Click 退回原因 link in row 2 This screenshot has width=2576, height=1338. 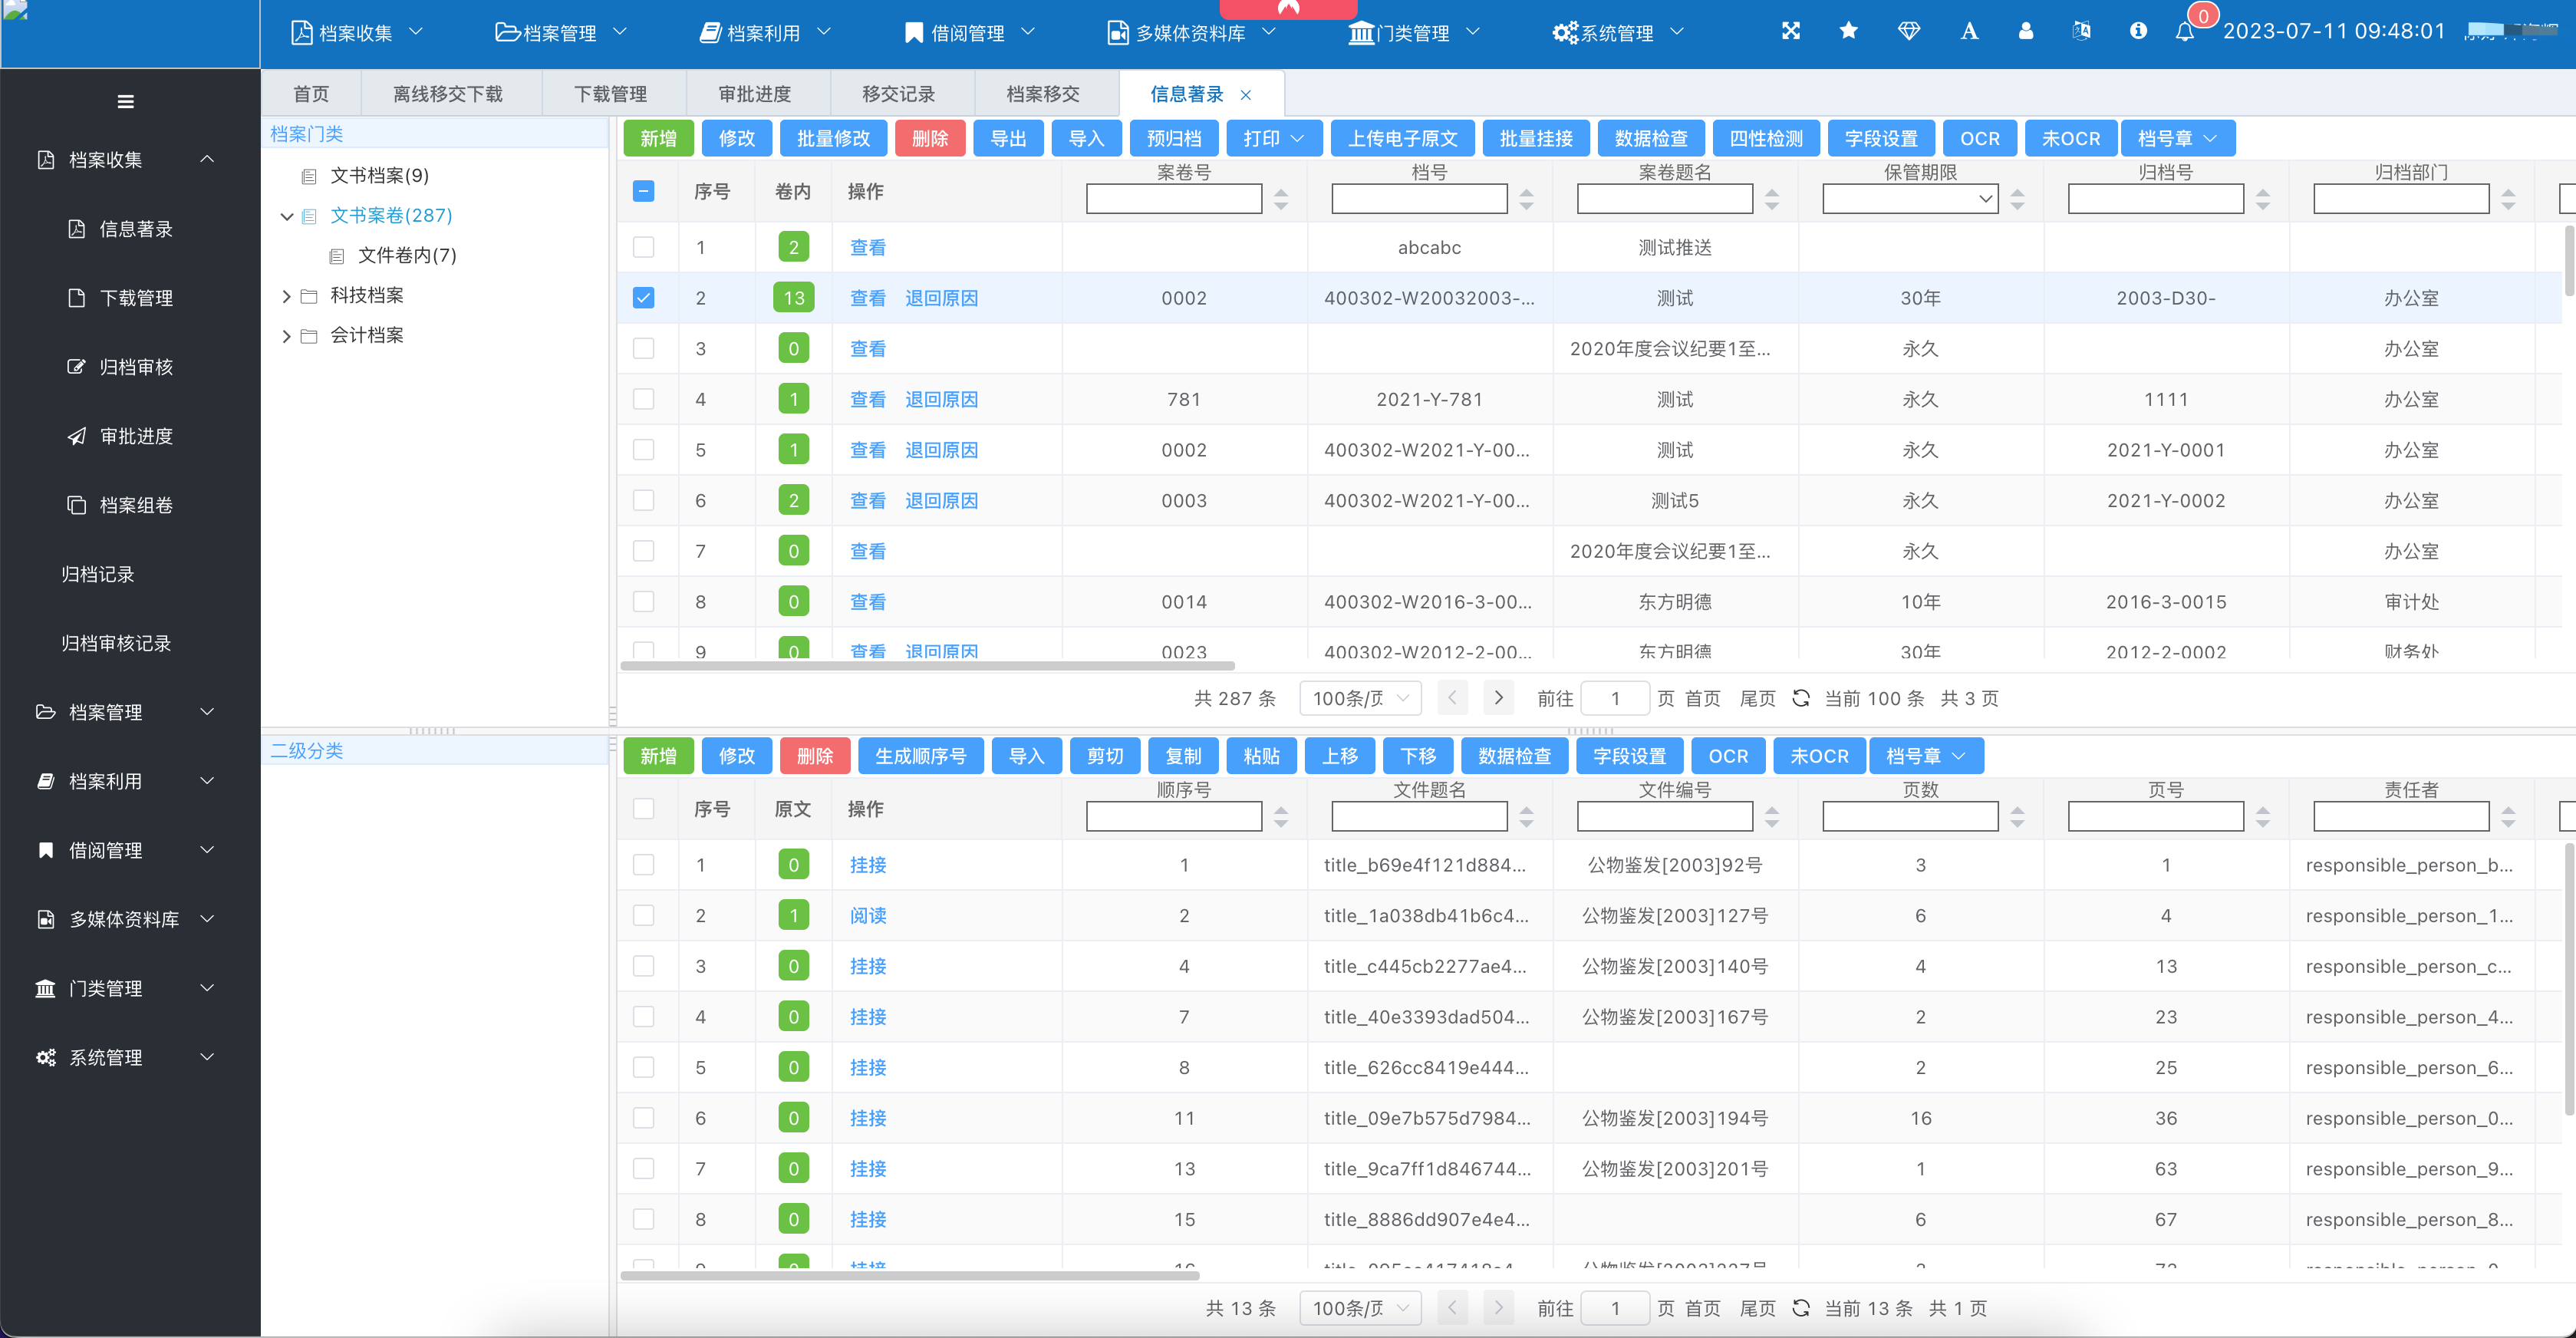click(941, 298)
